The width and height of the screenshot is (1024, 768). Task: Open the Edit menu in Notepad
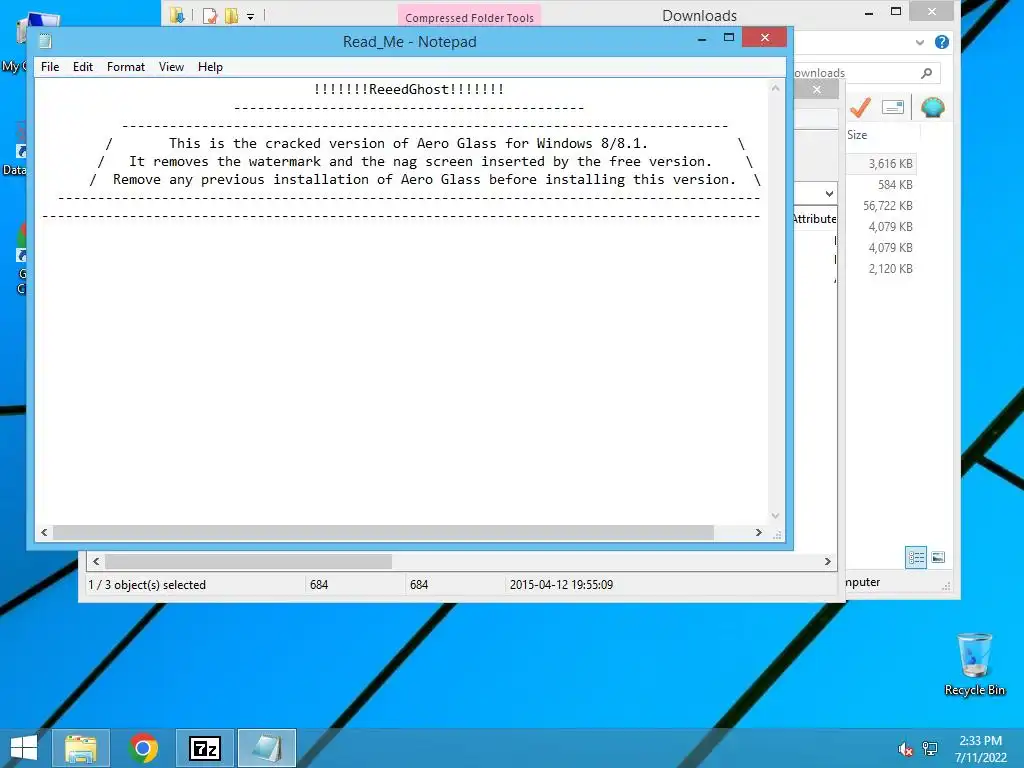point(82,67)
